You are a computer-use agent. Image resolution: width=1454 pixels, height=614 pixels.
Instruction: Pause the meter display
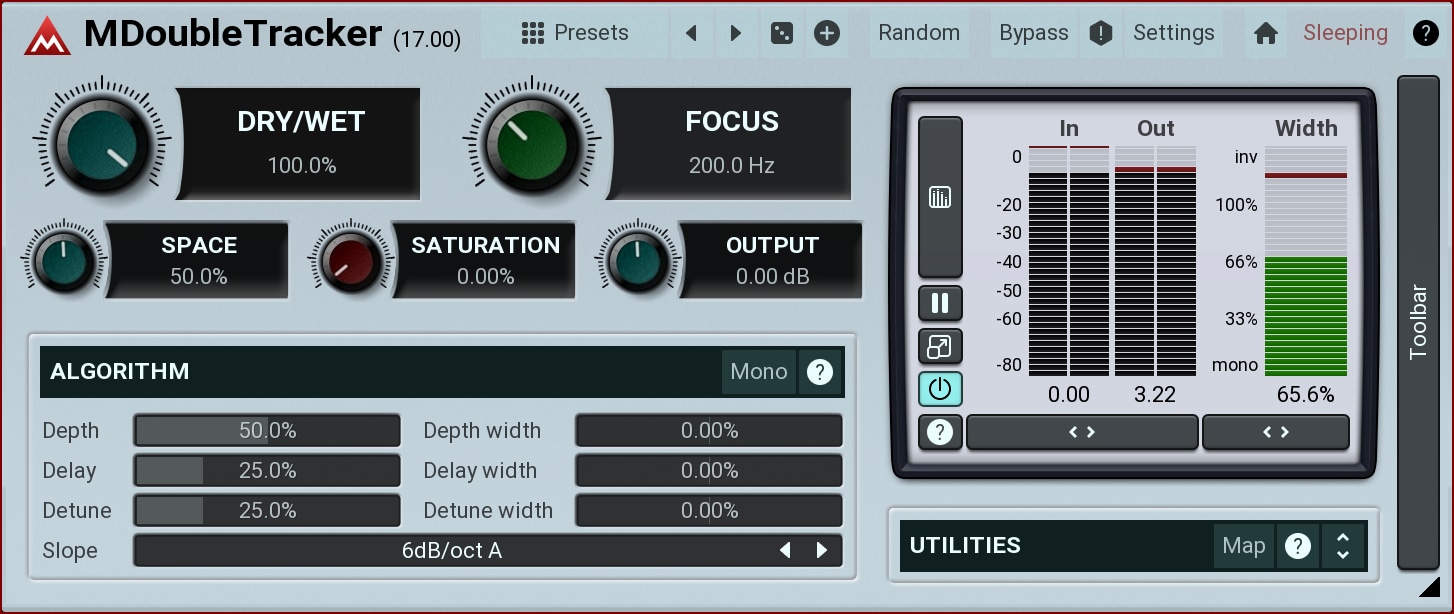(x=940, y=303)
